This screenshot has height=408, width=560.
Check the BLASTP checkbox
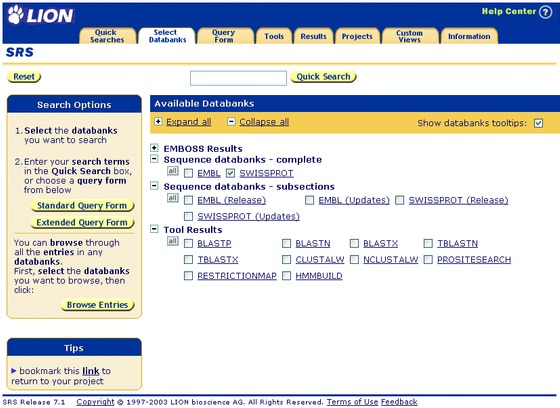[188, 244]
